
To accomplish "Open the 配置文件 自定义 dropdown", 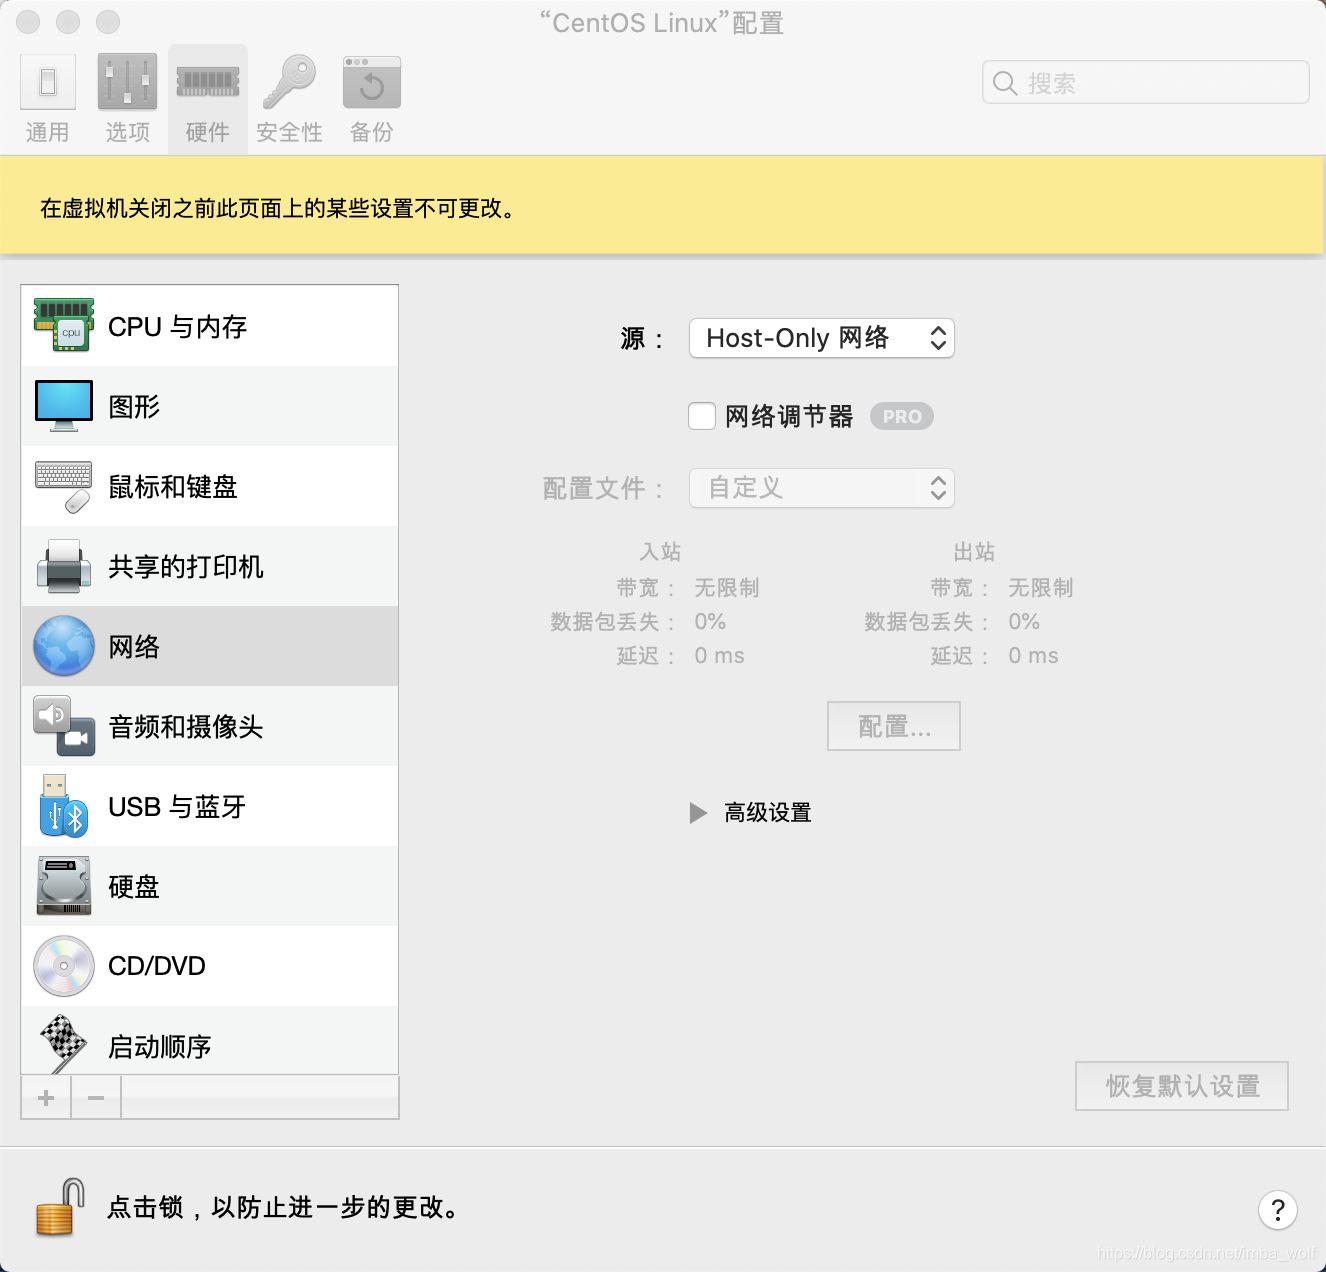I will pyautogui.click(x=822, y=488).
